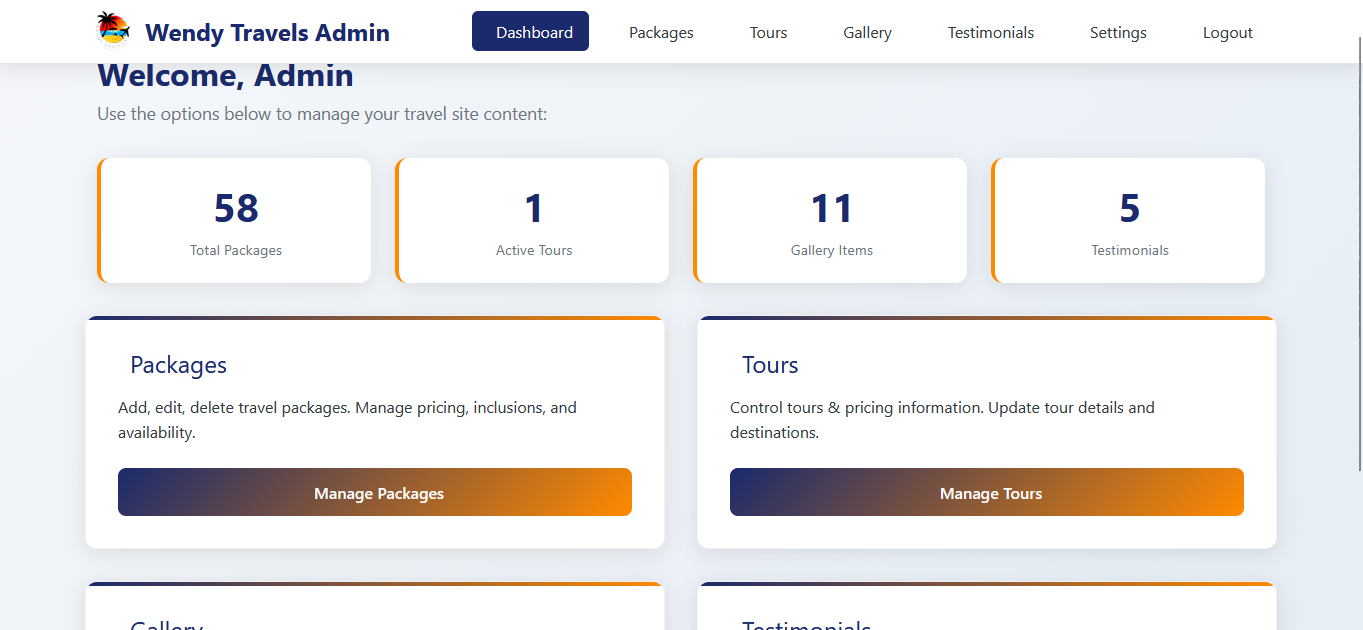Select the Gallery Items stat card
Viewport: 1363px width, 630px height.
830,220
